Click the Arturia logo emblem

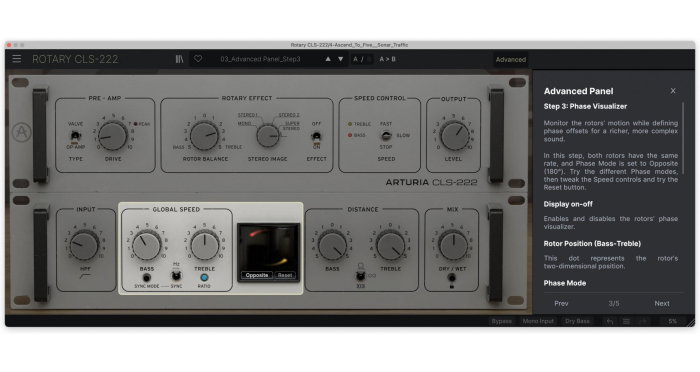(22, 132)
